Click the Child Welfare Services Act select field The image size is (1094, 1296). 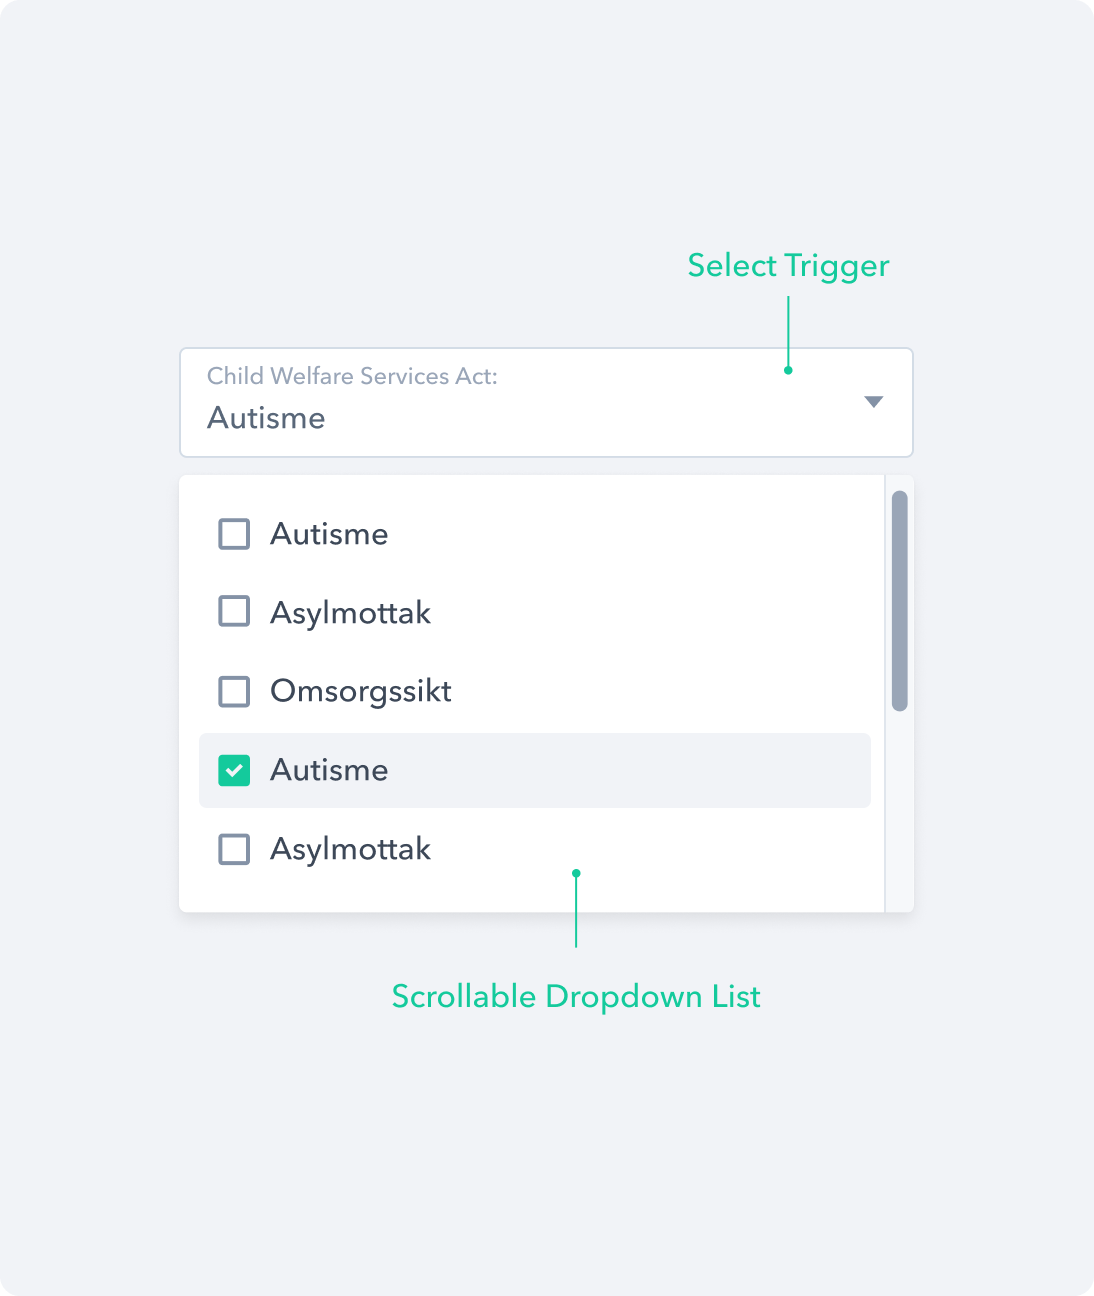546,402
